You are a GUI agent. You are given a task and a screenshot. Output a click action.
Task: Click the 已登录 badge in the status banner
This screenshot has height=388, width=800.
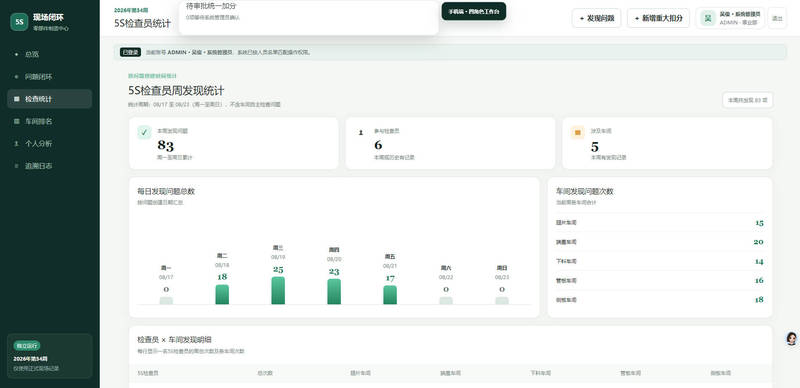(x=130, y=52)
